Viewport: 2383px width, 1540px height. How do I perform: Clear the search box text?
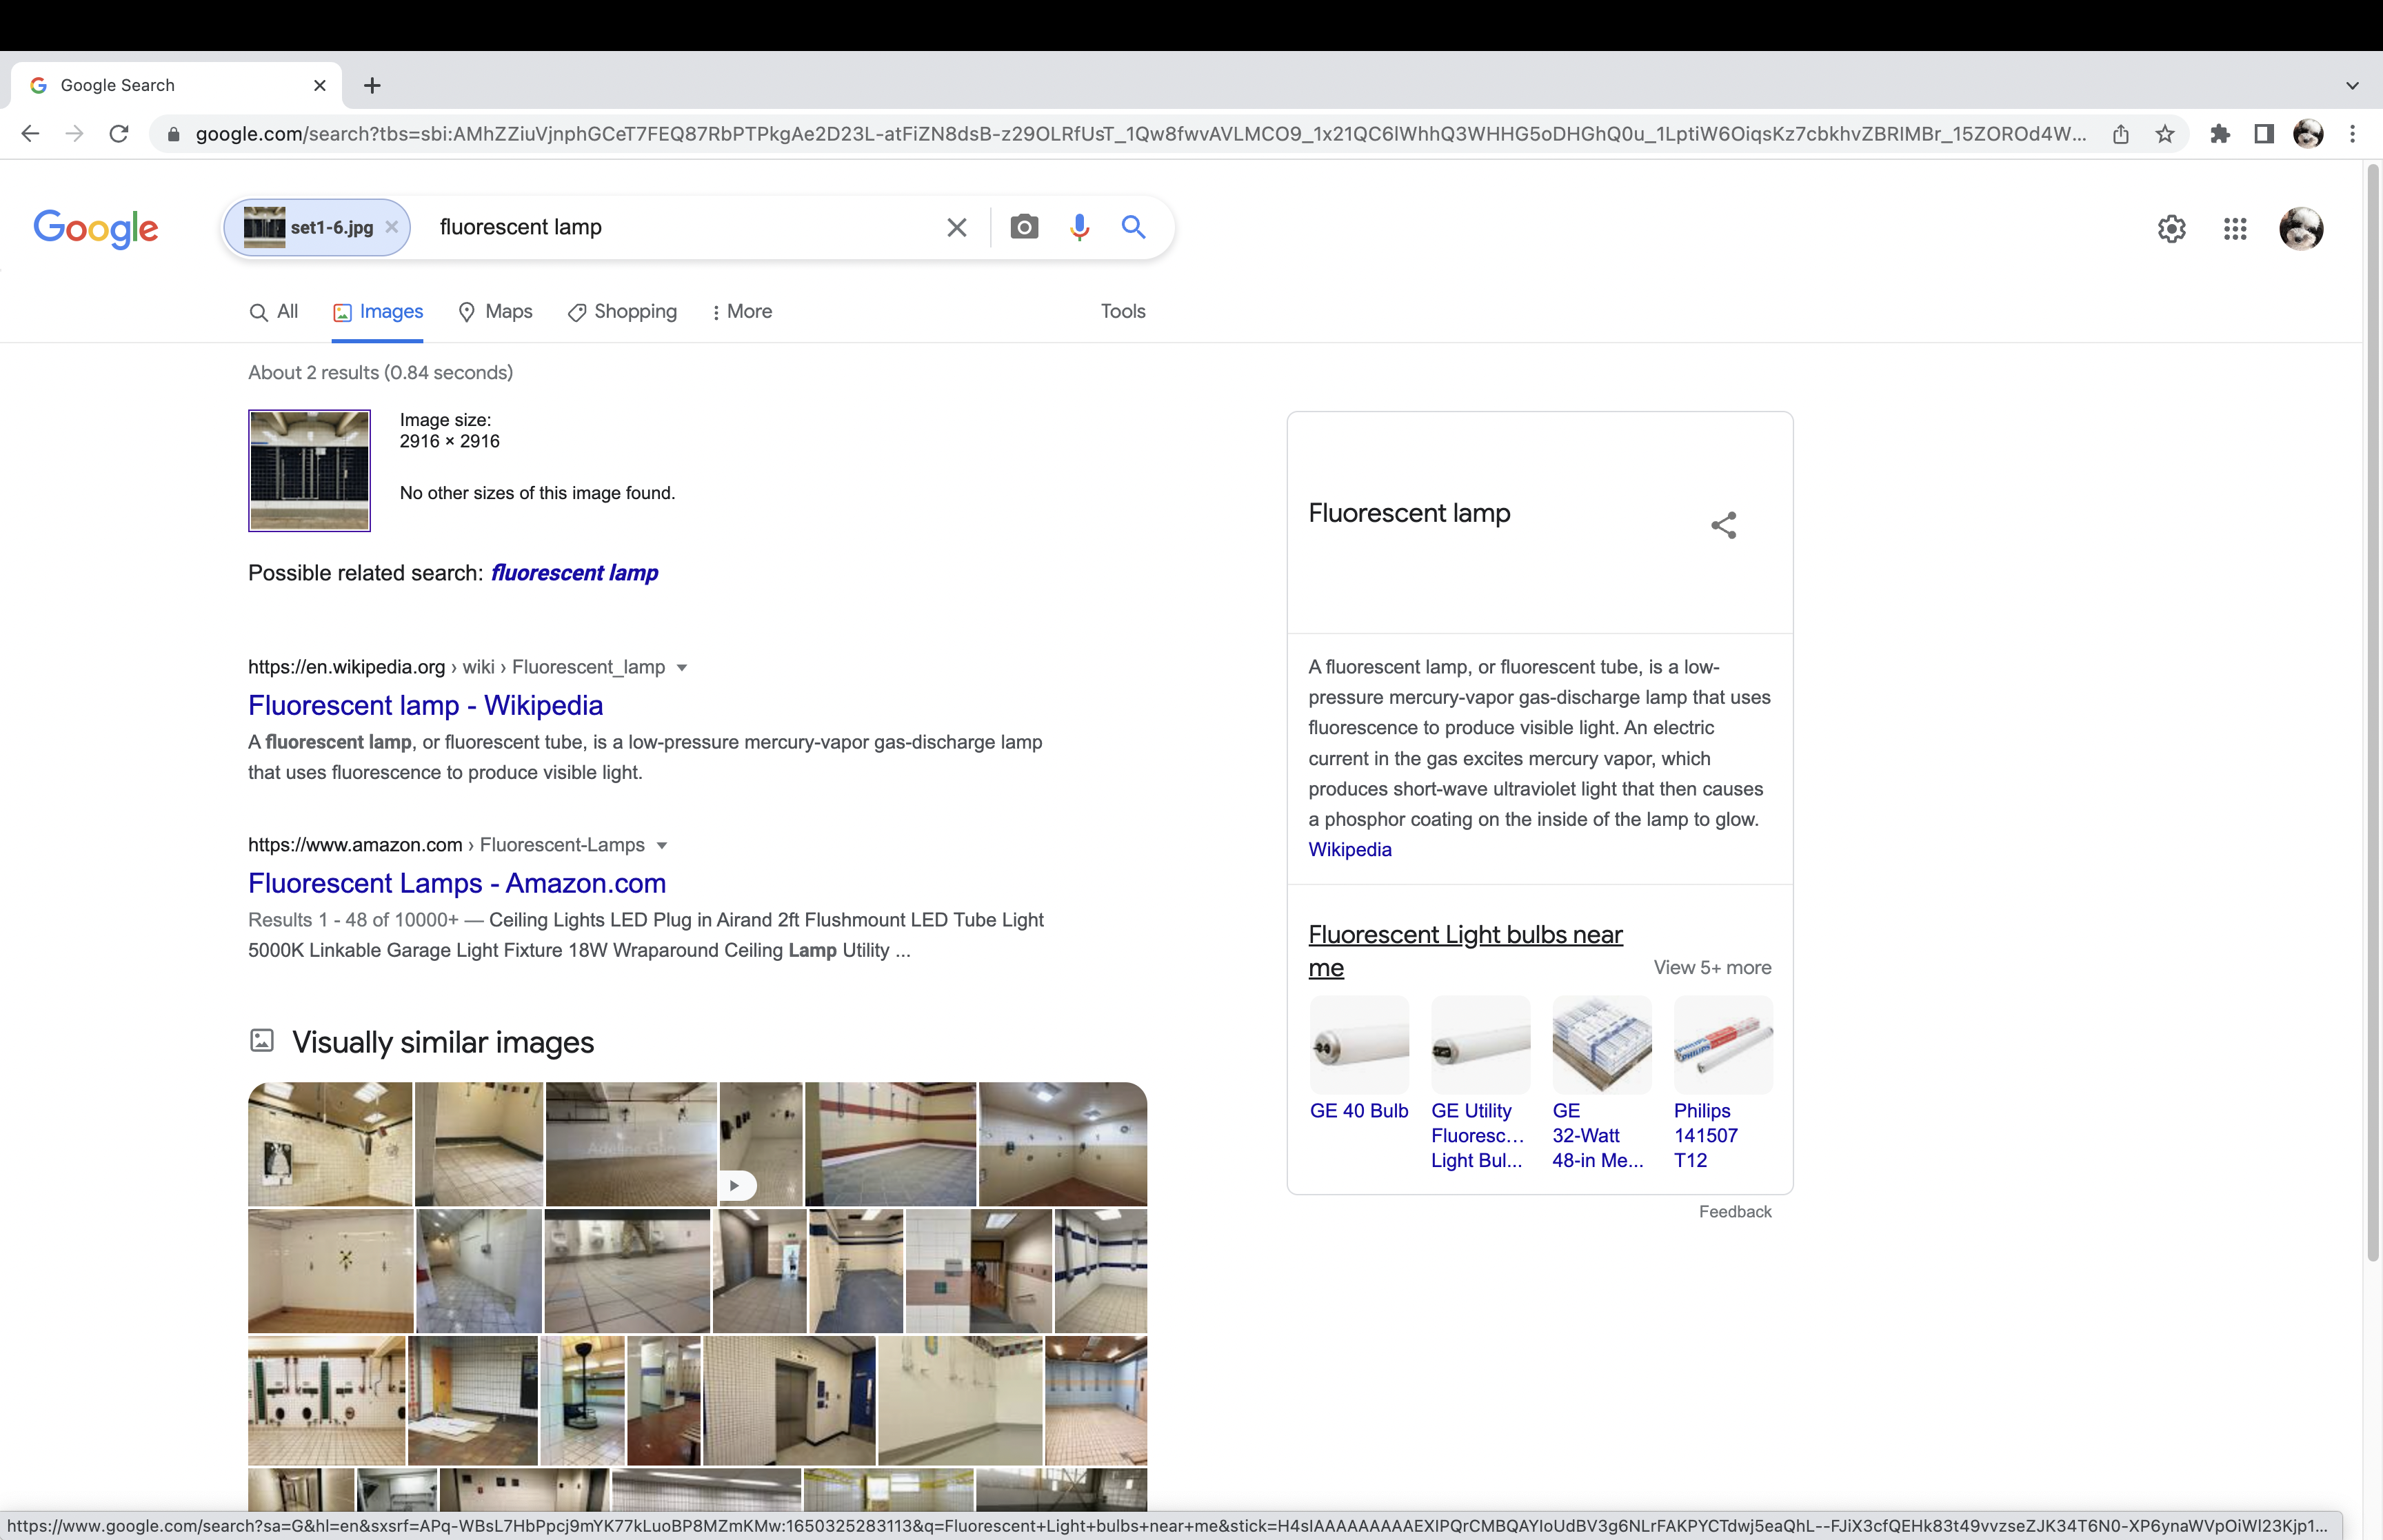tap(956, 227)
